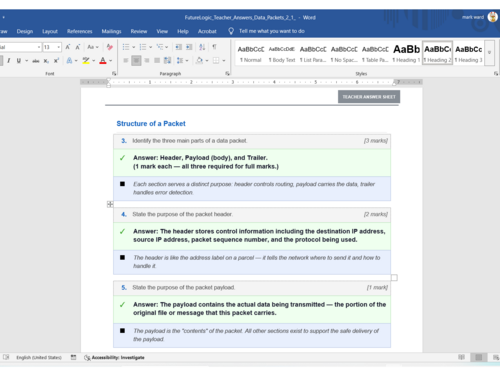Viewport: 500px width, 375px height.
Task: Open the Design tab
Action: tap(25, 31)
